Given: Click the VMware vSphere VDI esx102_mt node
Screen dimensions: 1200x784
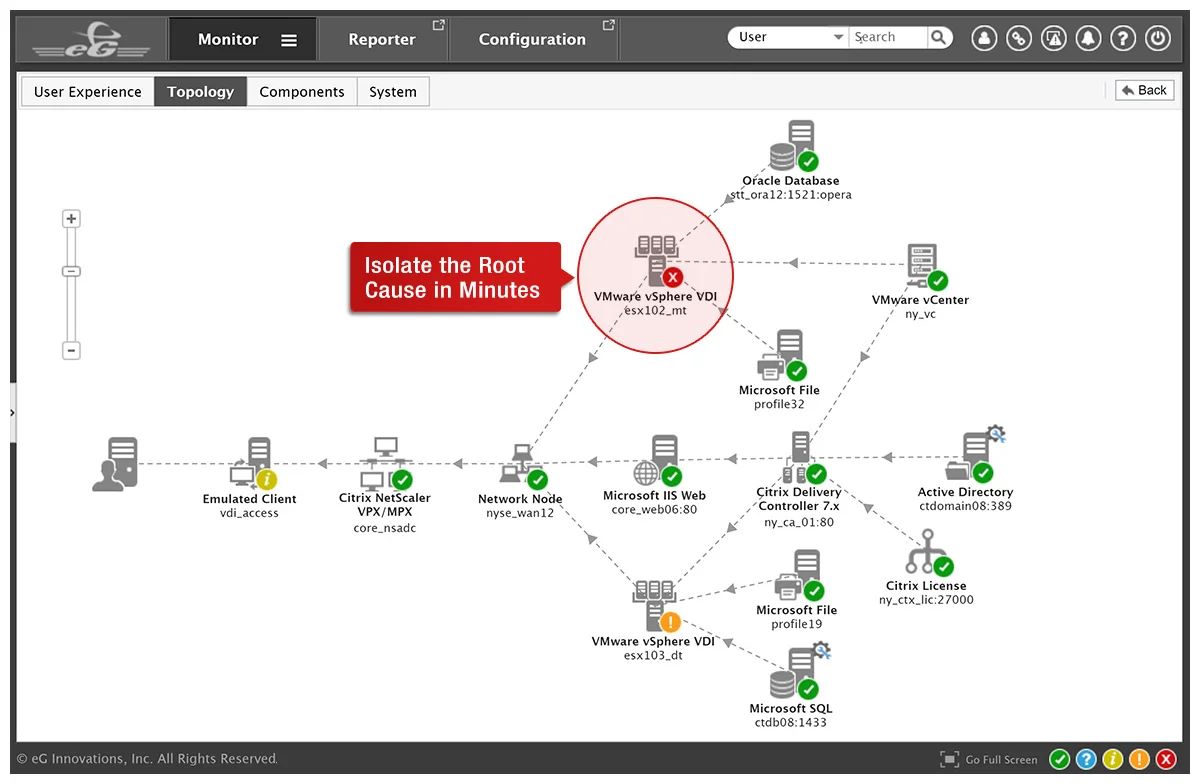Looking at the screenshot, I should click(655, 260).
